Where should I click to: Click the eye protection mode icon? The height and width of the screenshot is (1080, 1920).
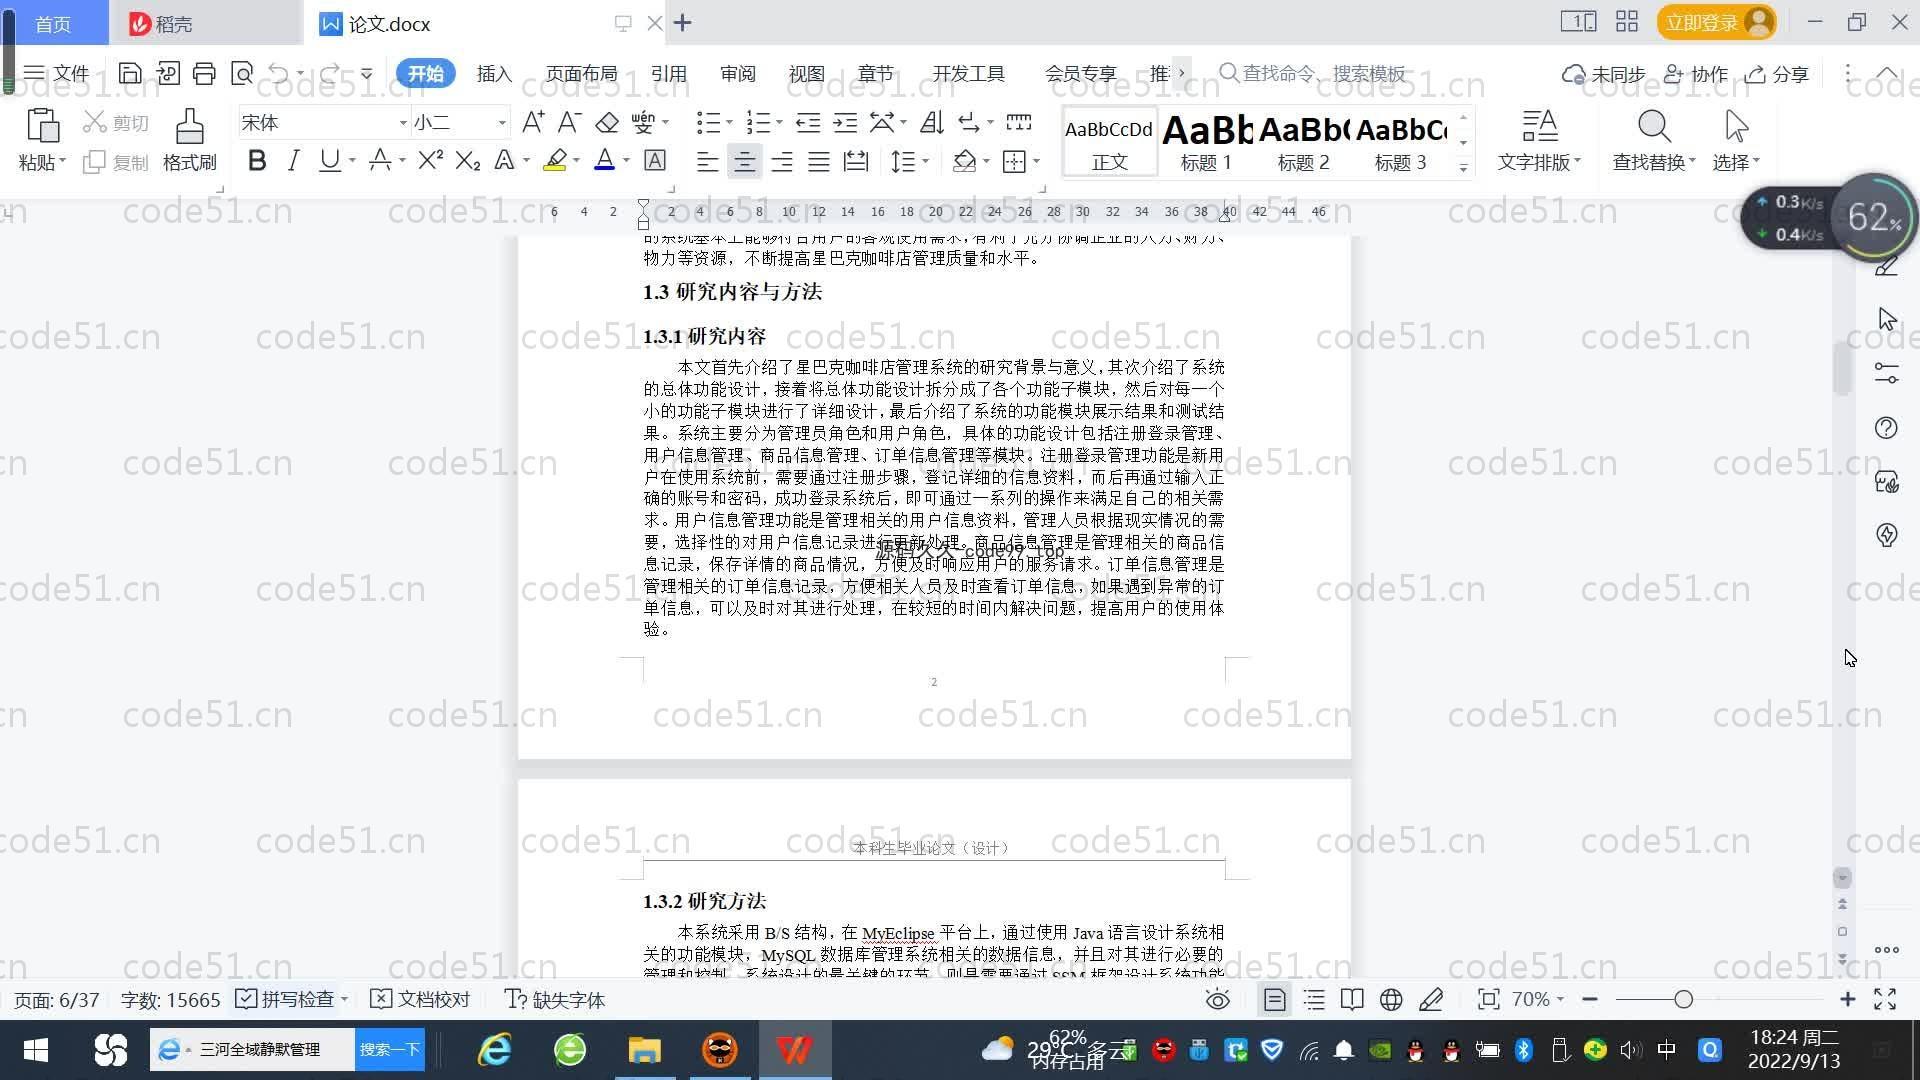pos(1218,999)
